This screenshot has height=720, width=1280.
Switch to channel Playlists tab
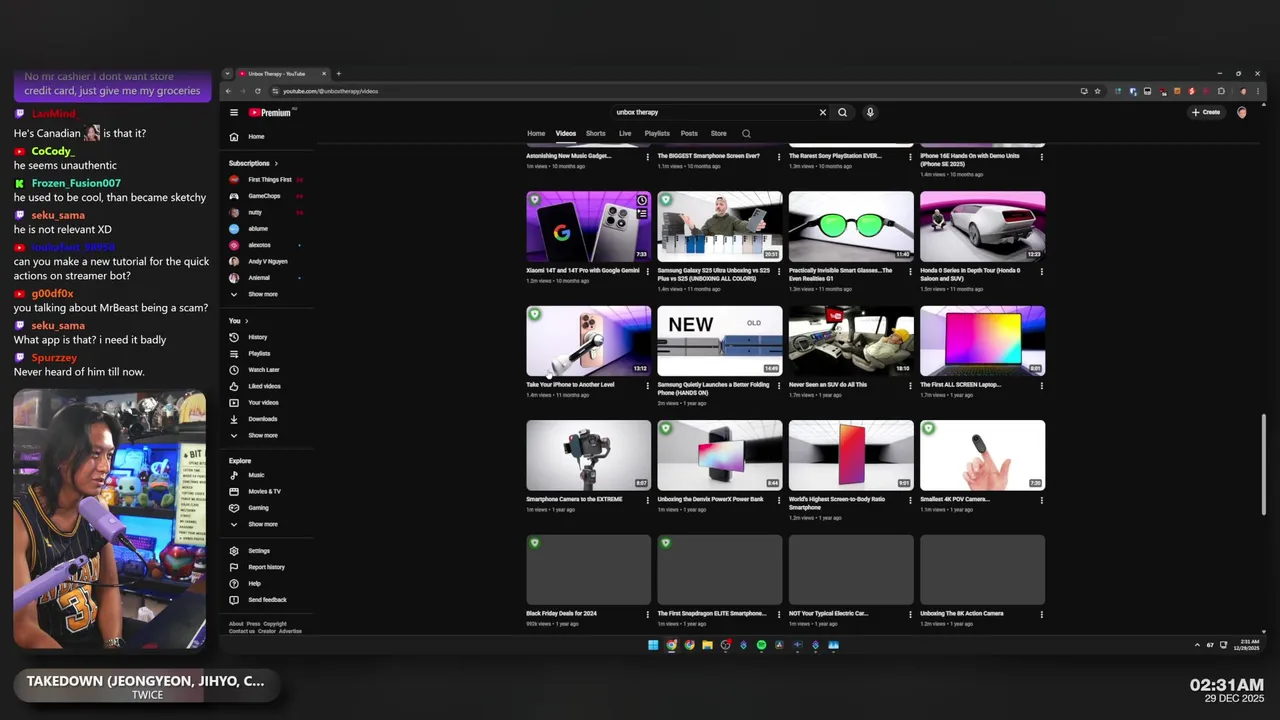click(x=657, y=134)
